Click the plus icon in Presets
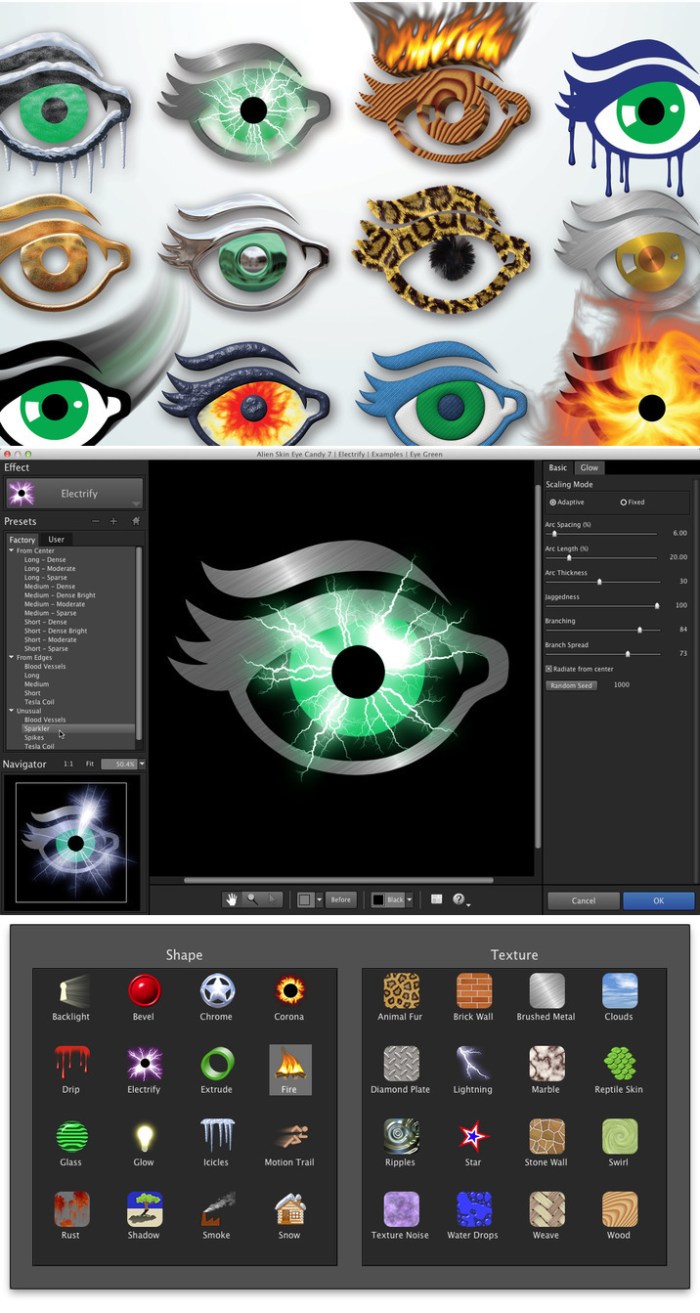Image resolution: width=700 pixels, height=1313 pixels. coord(113,521)
